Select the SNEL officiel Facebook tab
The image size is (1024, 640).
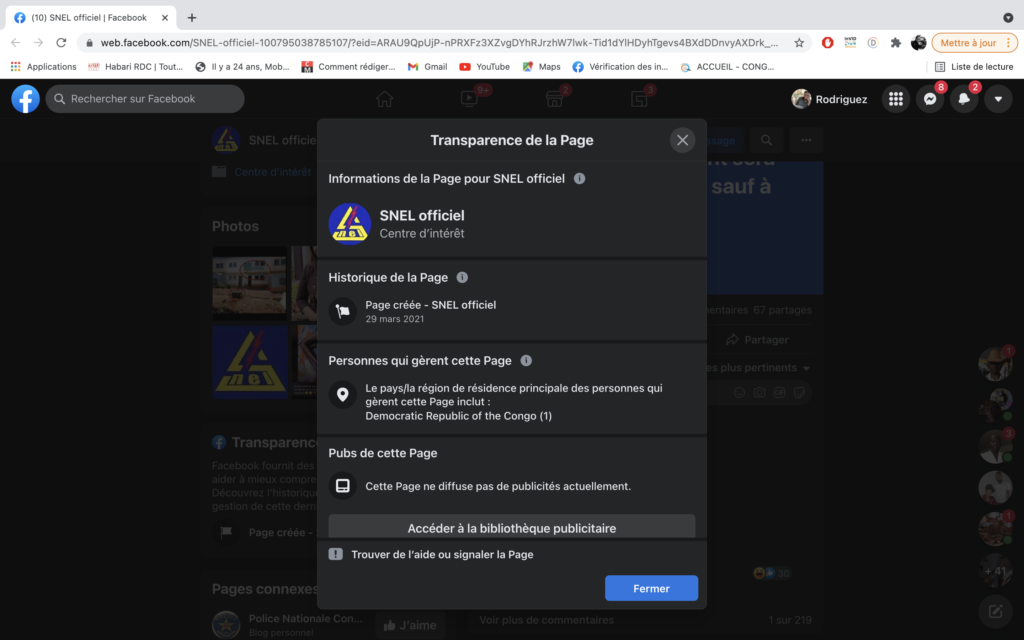pos(89,18)
